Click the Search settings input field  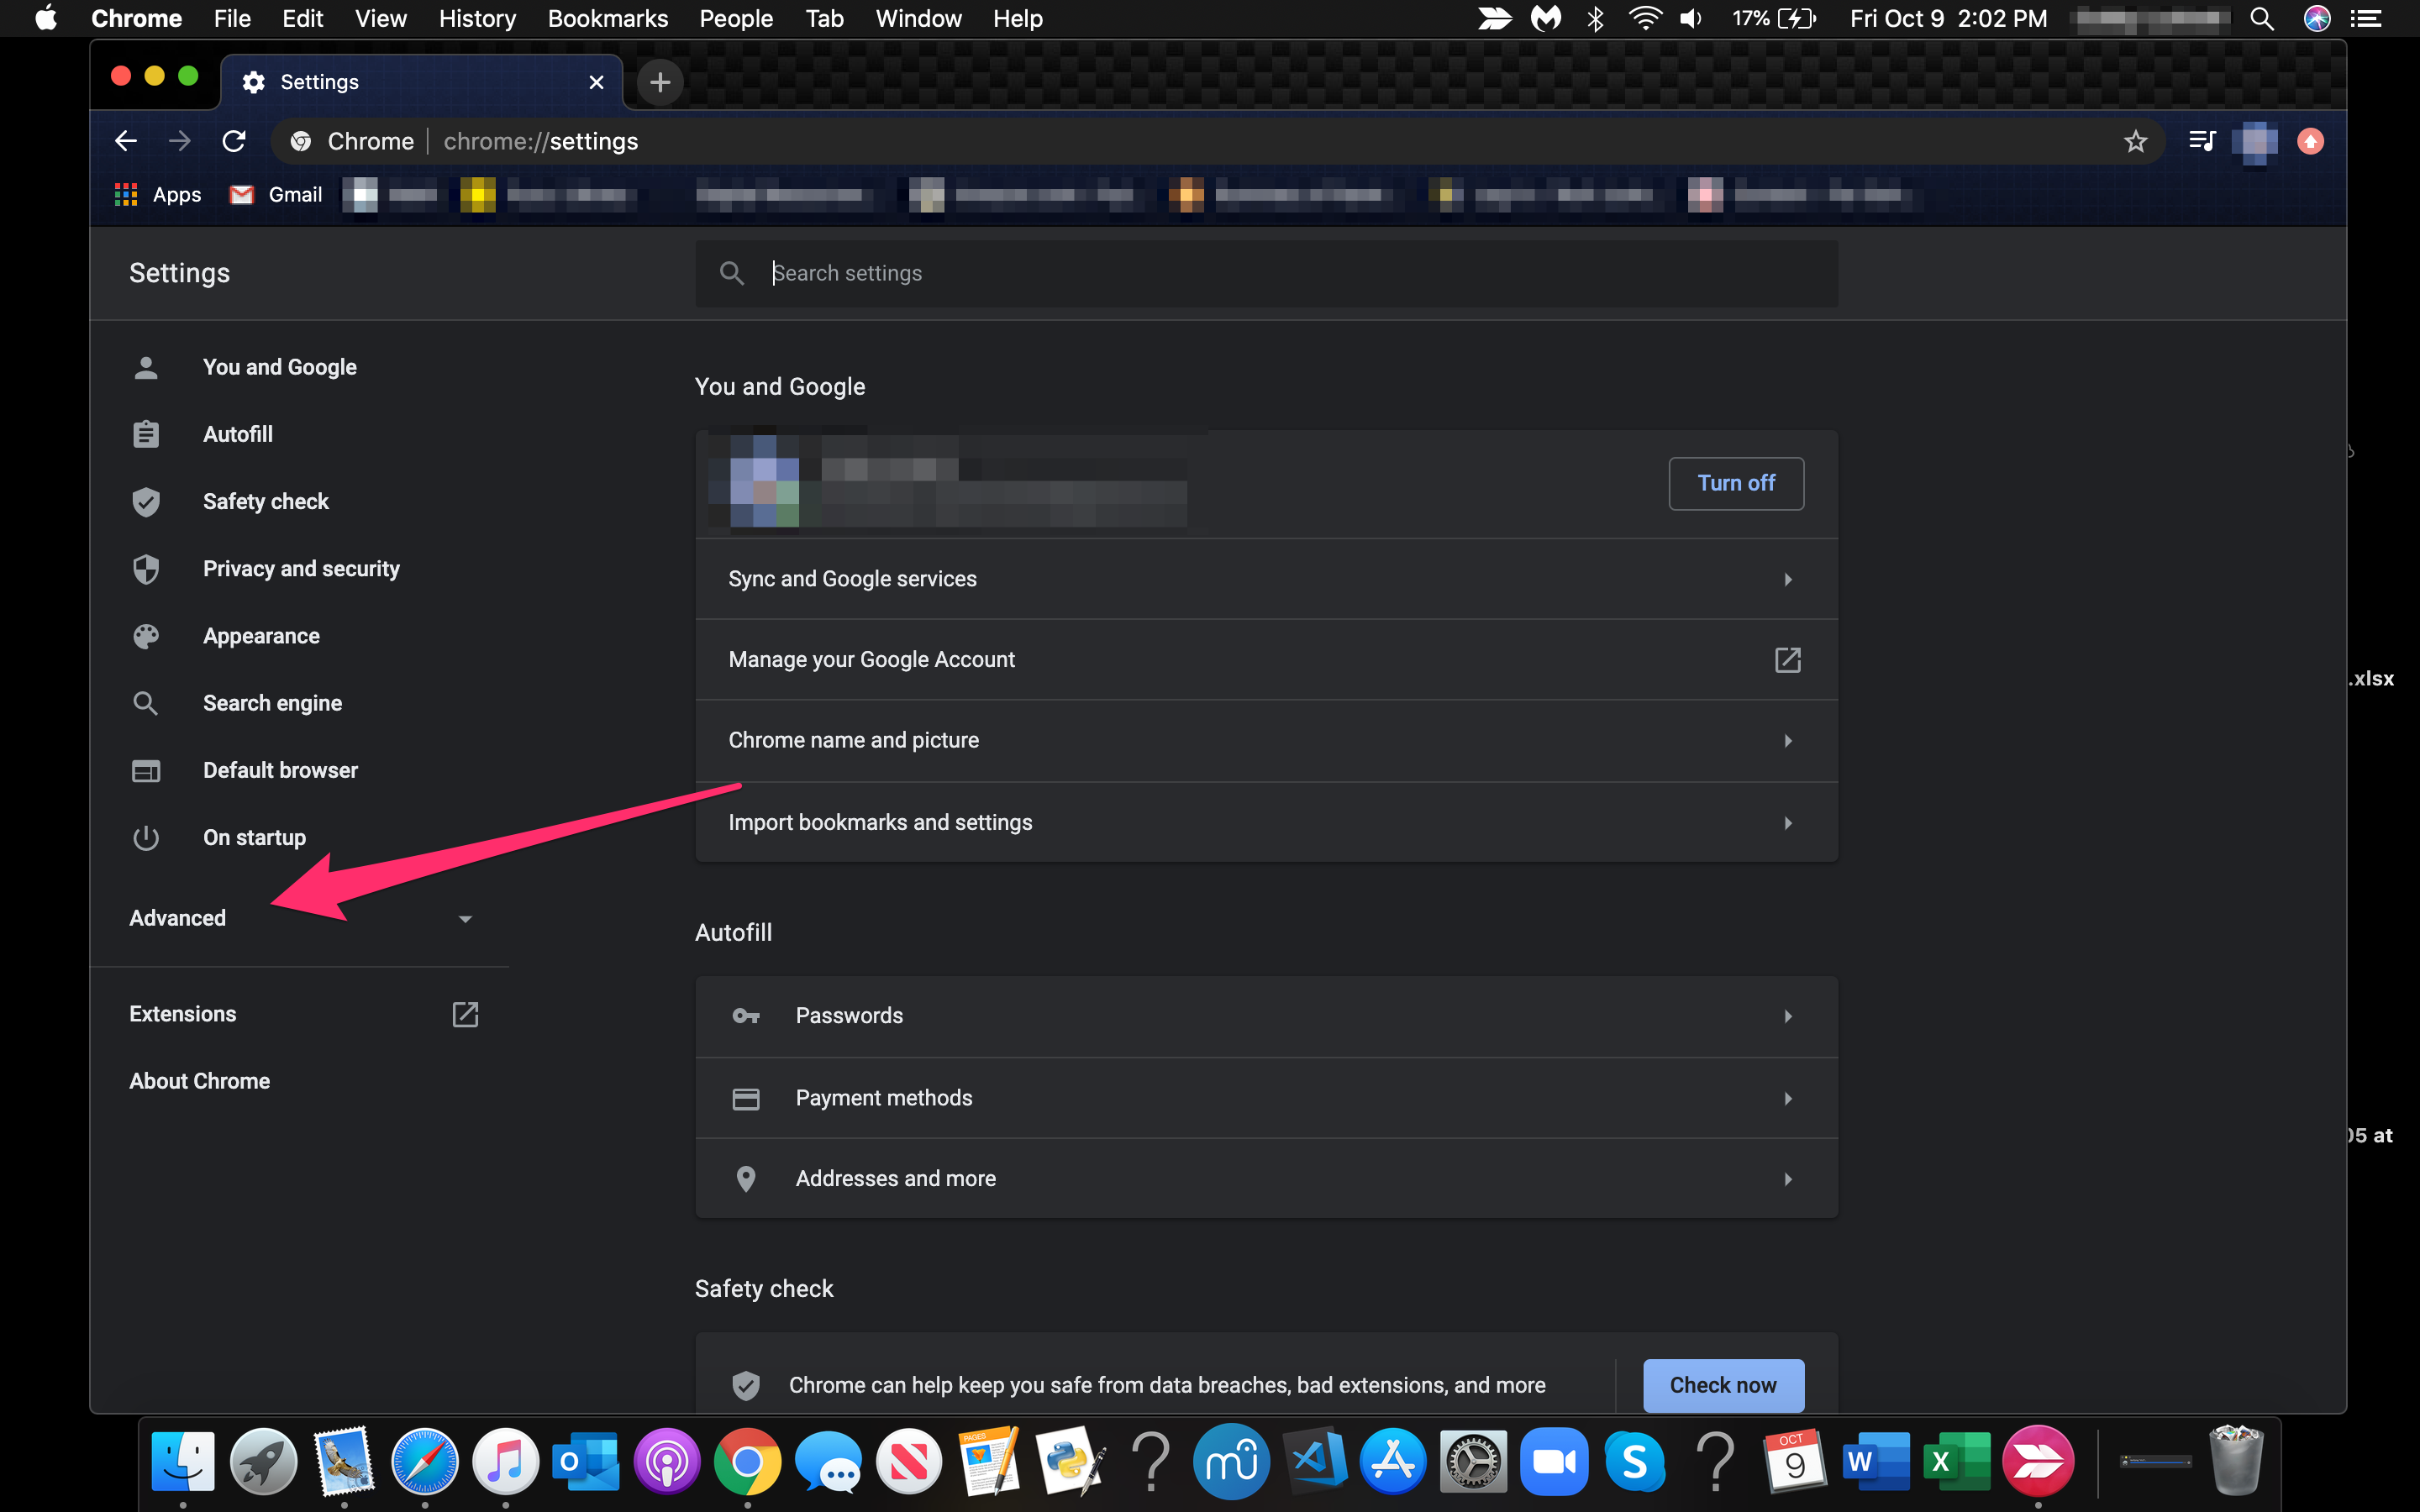pos(1266,272)
